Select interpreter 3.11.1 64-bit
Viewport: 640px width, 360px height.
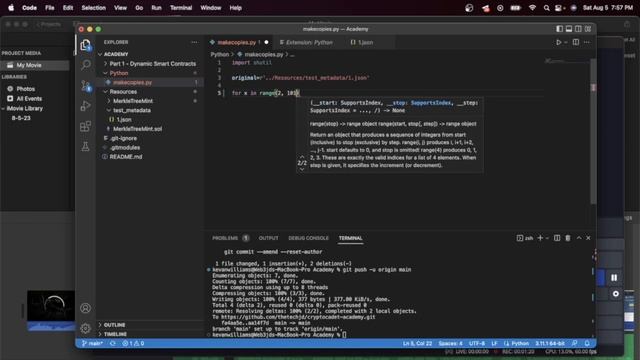point(550,343)
